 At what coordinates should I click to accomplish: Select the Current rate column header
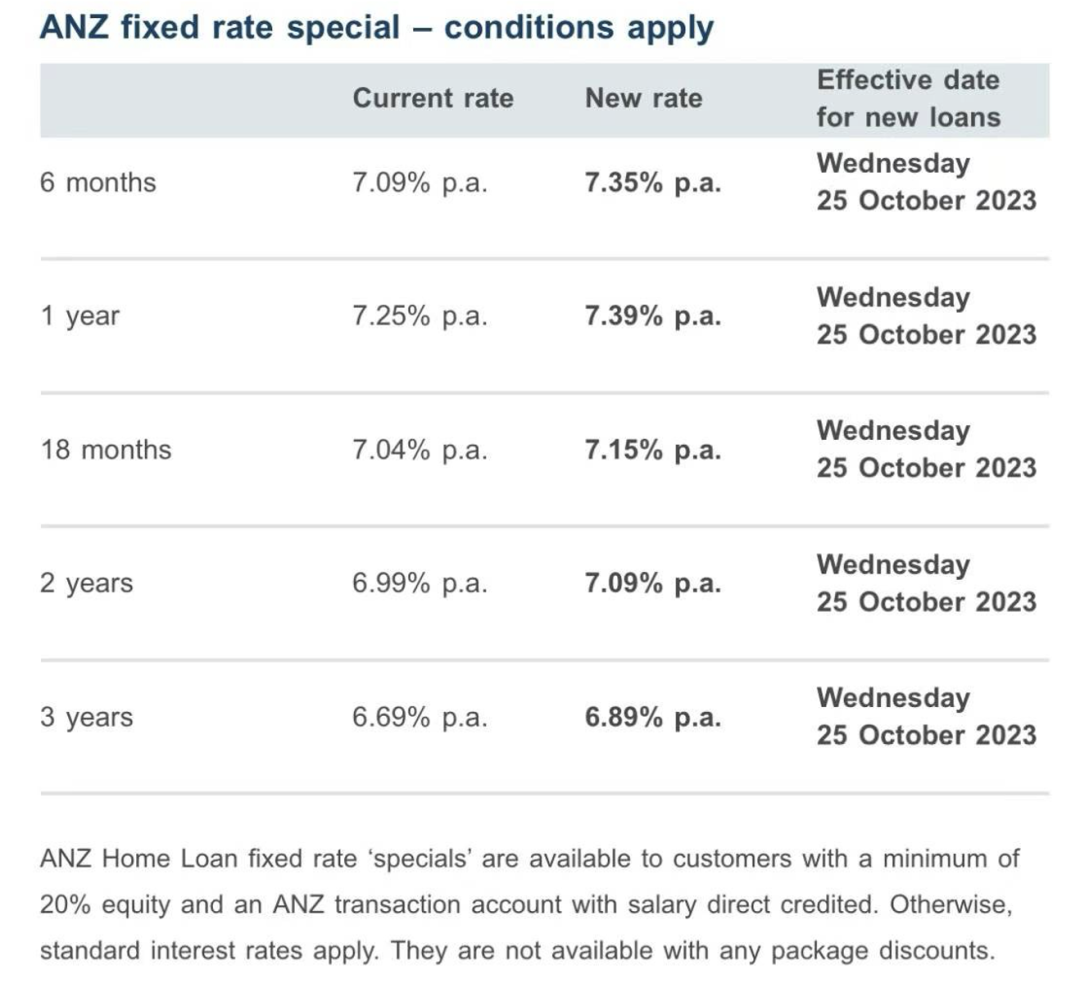click(433, 98)
